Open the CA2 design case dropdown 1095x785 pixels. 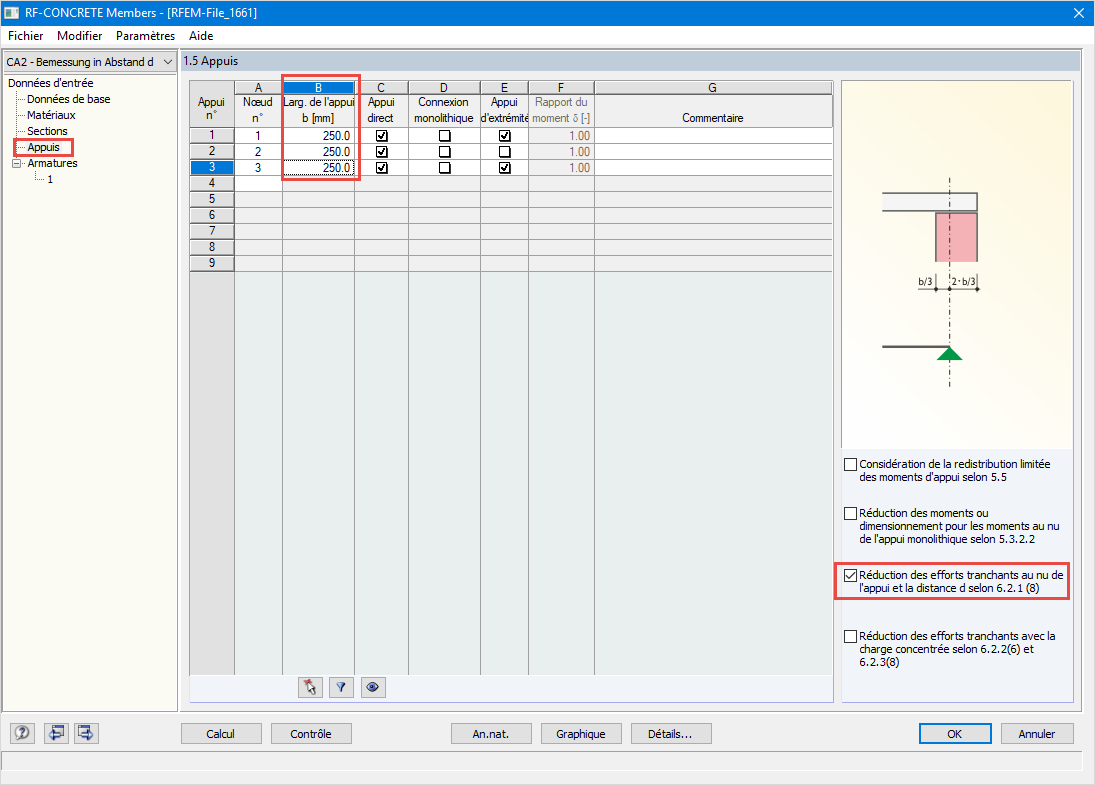pos(89,61)
